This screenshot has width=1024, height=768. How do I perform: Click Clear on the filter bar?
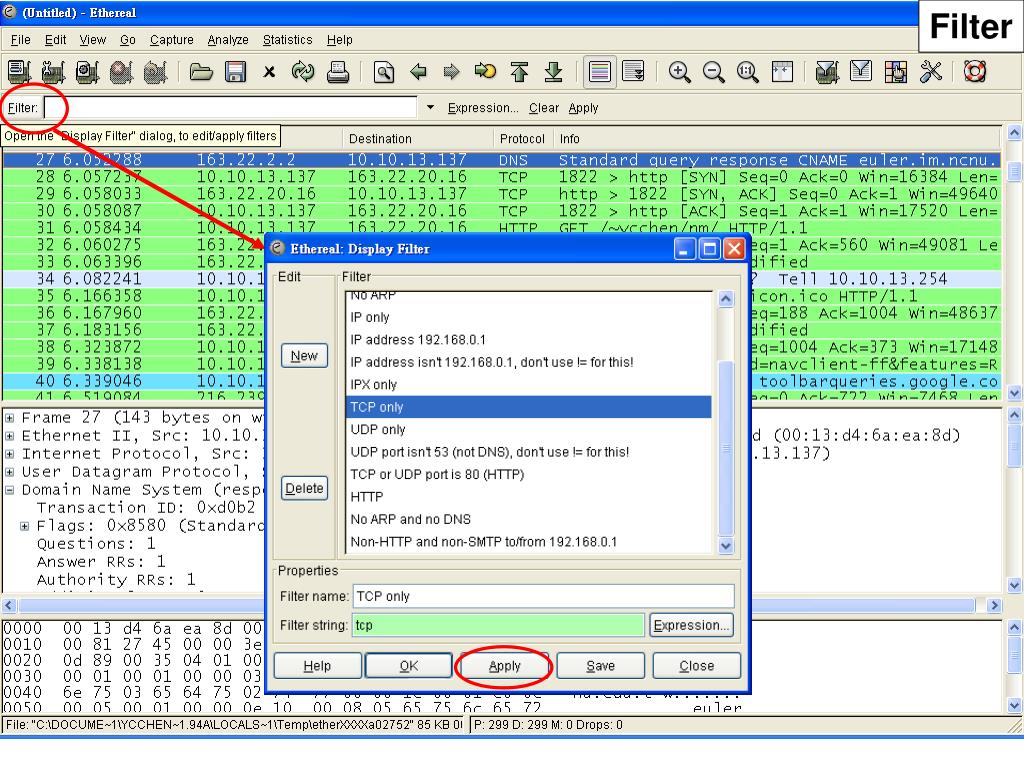click(543, 108)
